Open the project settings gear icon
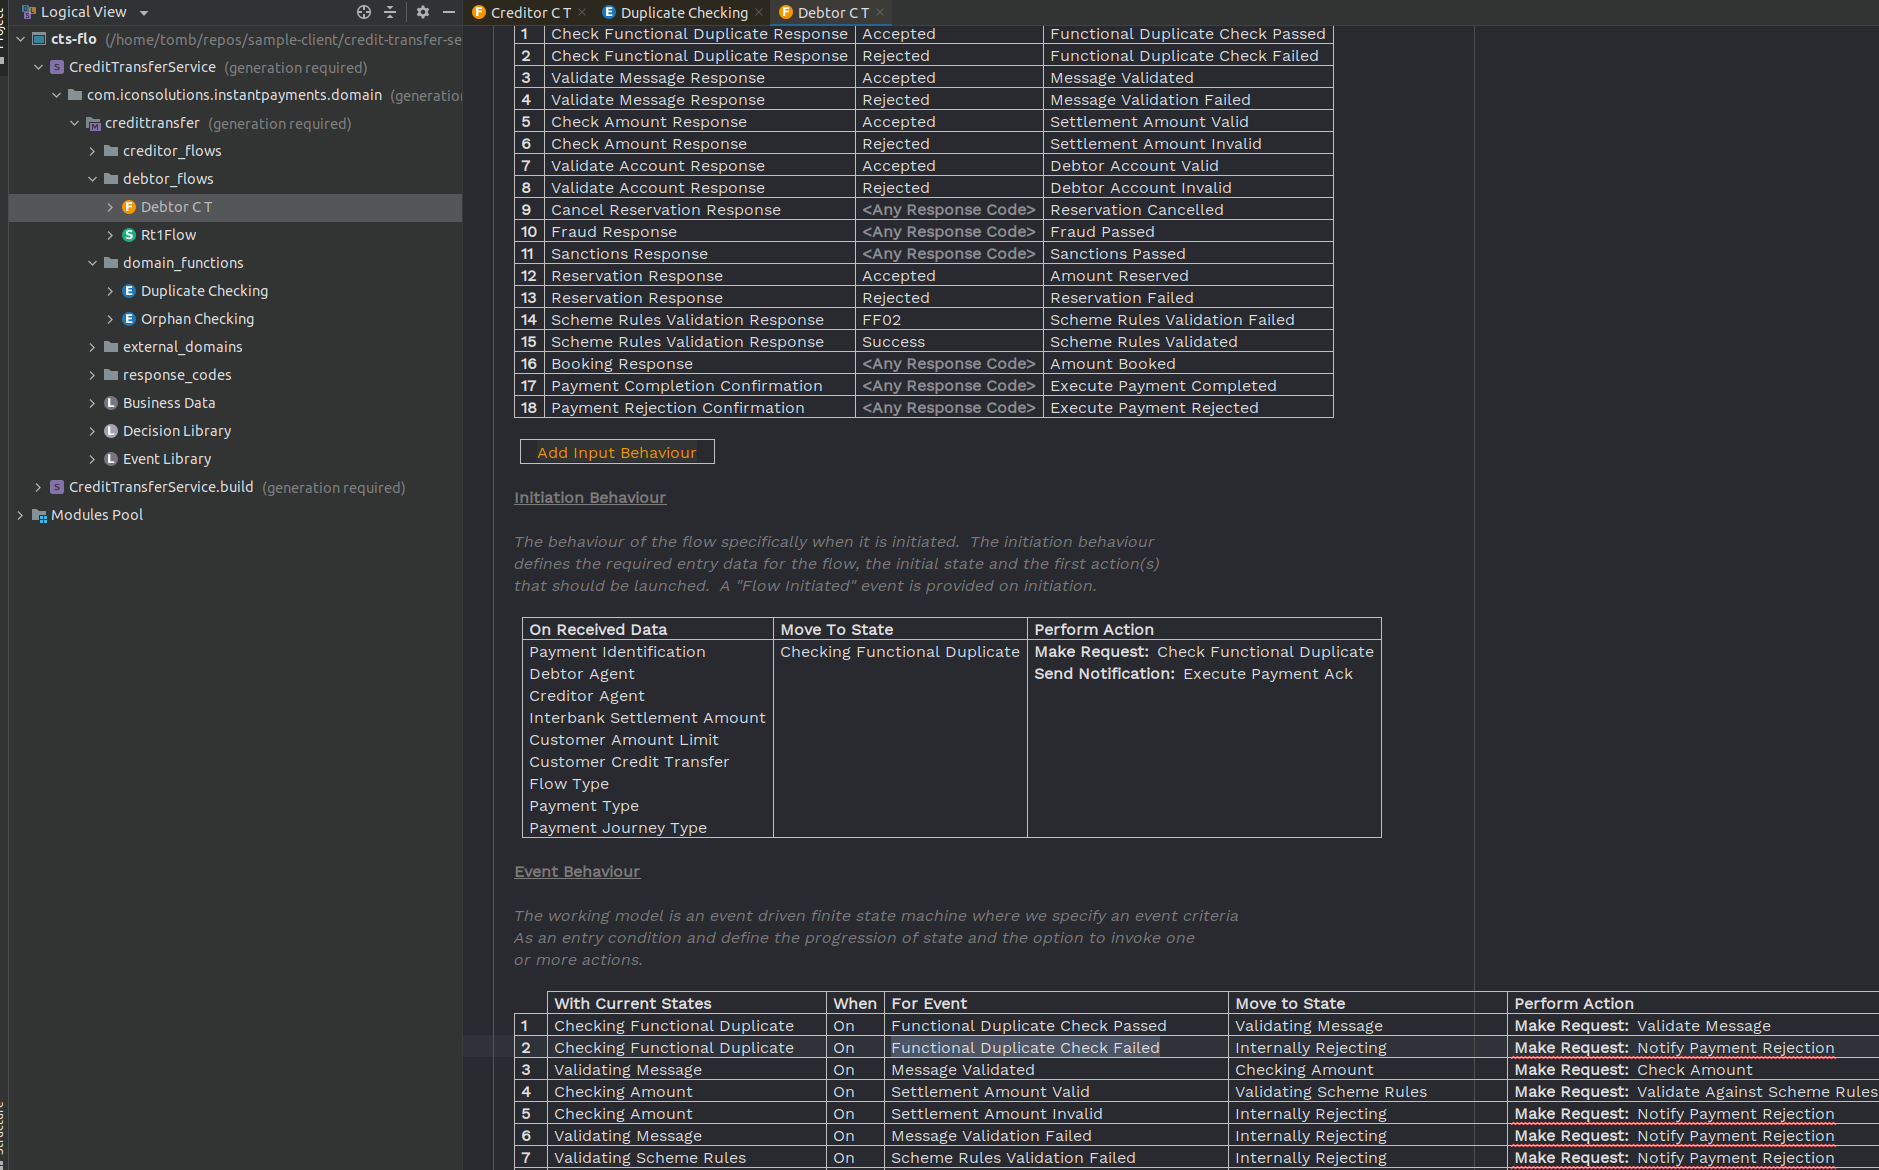Image resolution: width=1879 pixels, height=1170 pixels. [x=422, y=12]
